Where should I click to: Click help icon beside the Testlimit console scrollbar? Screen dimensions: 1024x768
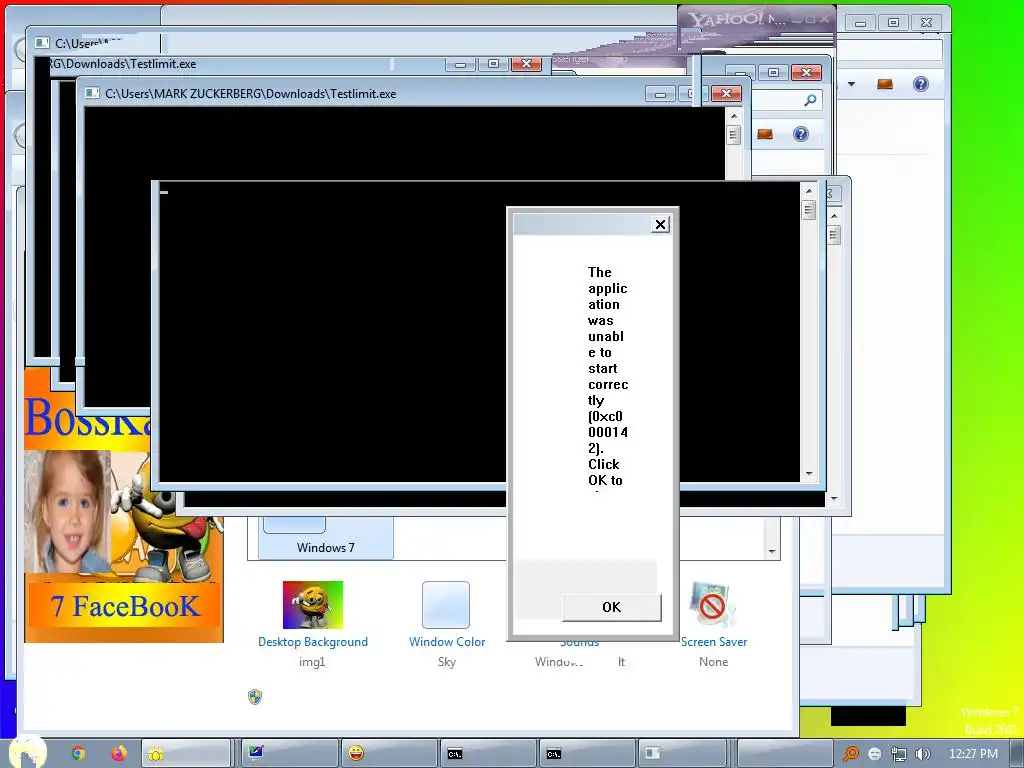(801, 134)
